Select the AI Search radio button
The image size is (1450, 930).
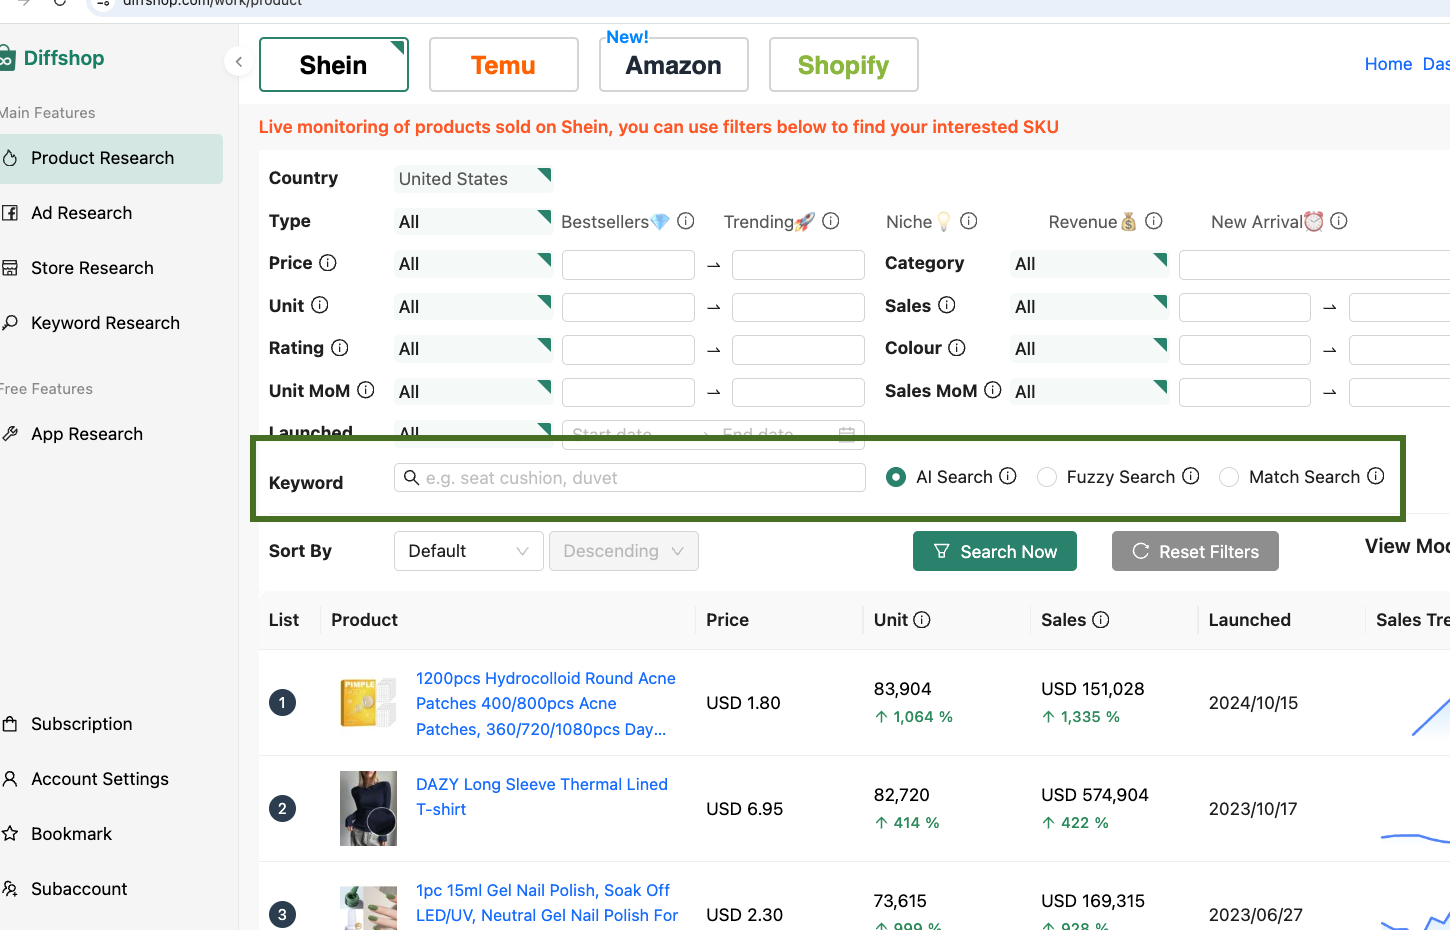tap(895, 477)
